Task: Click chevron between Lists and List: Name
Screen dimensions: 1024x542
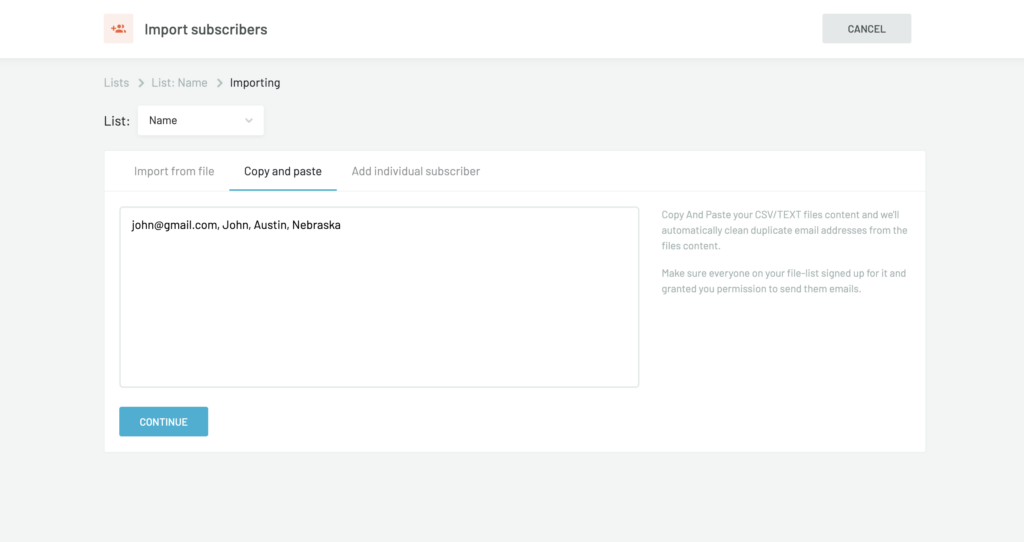Action: point(141,83)
